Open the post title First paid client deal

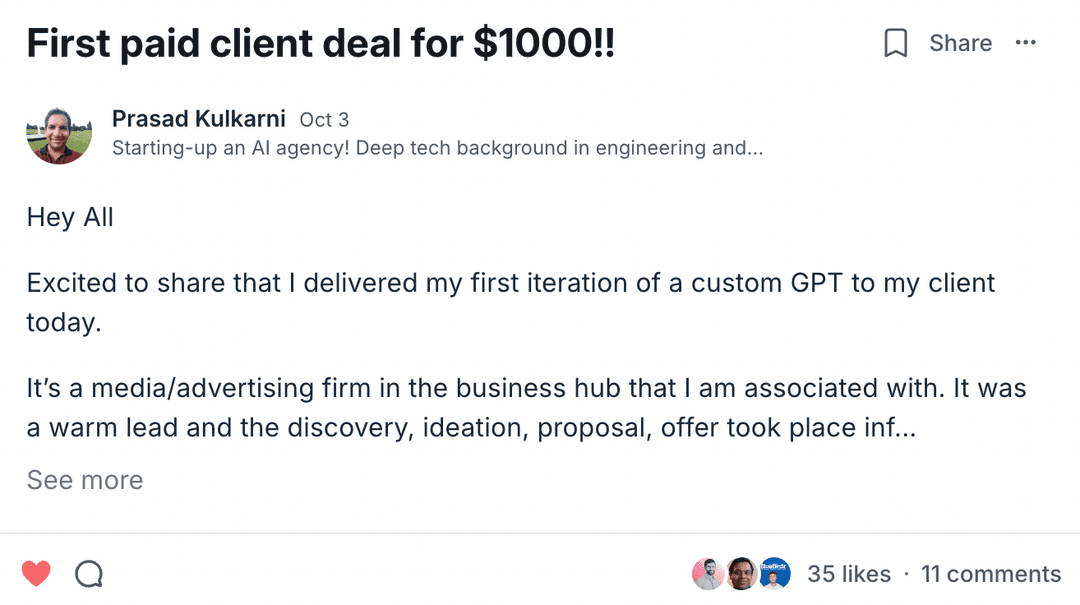(x=320, y=43)
